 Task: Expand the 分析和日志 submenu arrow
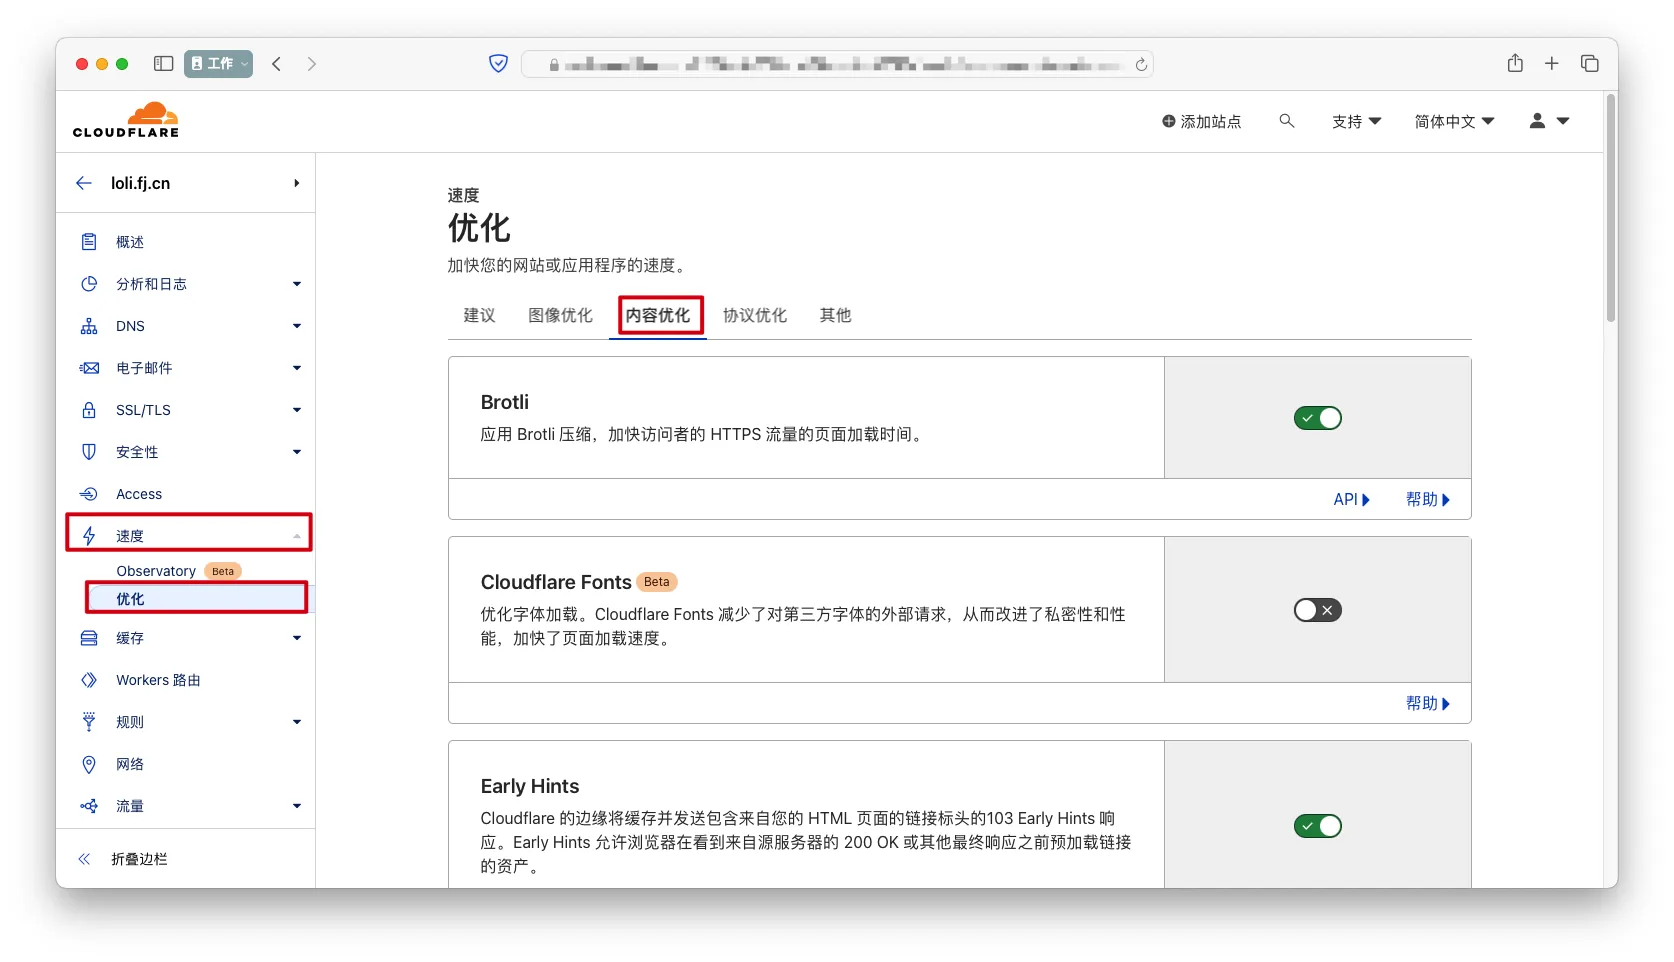297,284
